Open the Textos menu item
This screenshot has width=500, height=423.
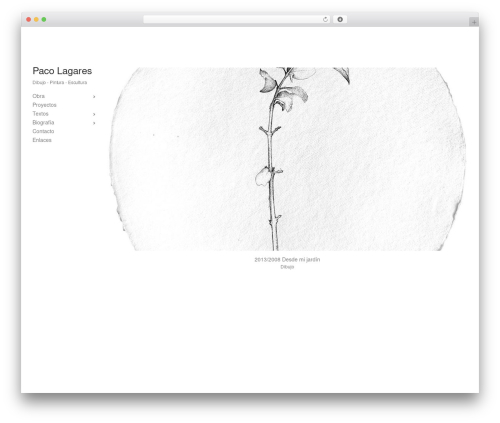(40, 114)
